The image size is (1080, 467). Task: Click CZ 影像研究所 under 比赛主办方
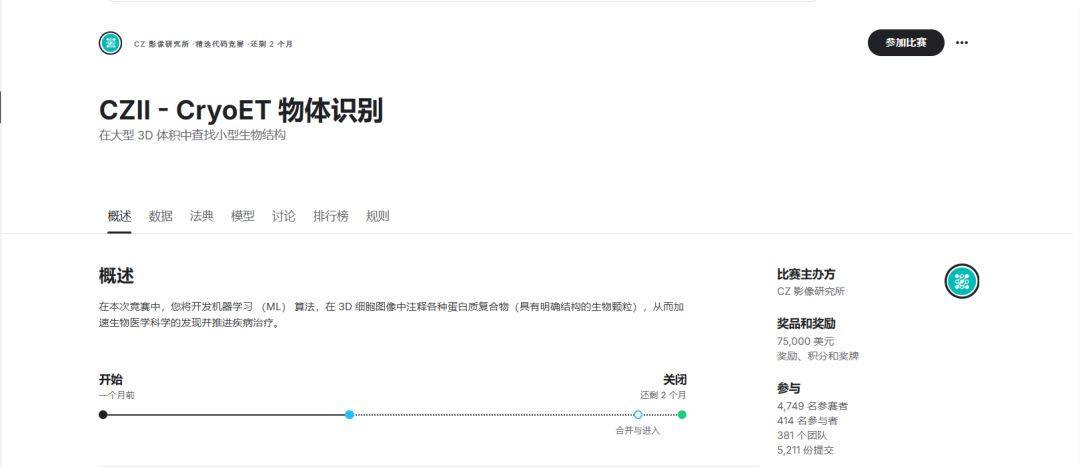[x=811, y=291]
